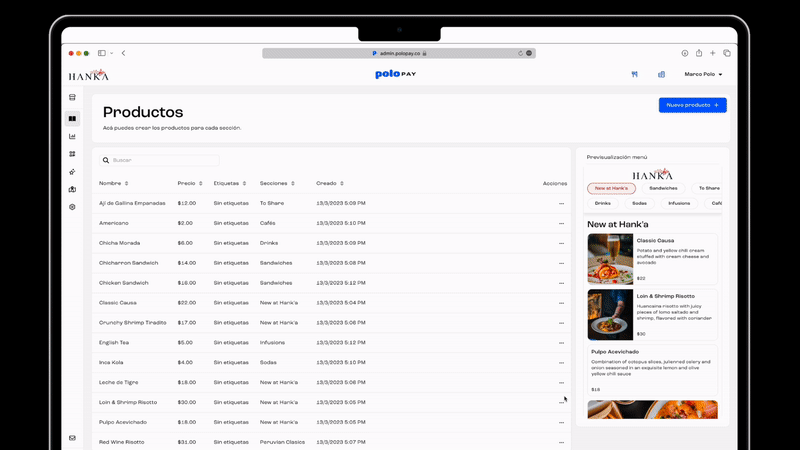Open actions menu for Ají de Gallina Empanadas
This screenshot has width=800, height=450.
561,204
